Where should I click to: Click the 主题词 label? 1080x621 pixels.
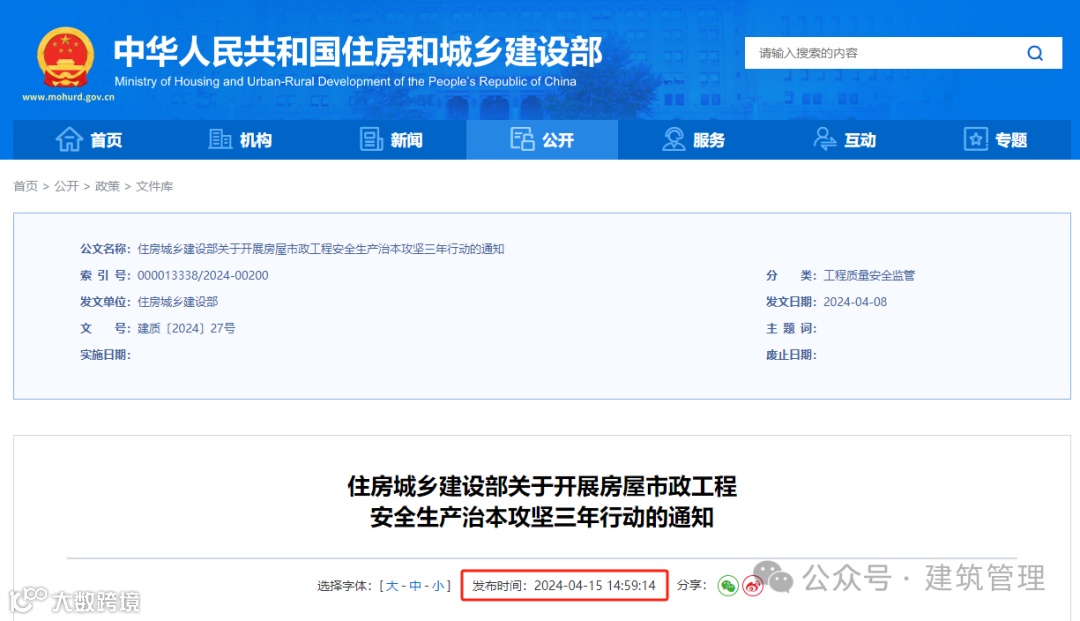791,328
